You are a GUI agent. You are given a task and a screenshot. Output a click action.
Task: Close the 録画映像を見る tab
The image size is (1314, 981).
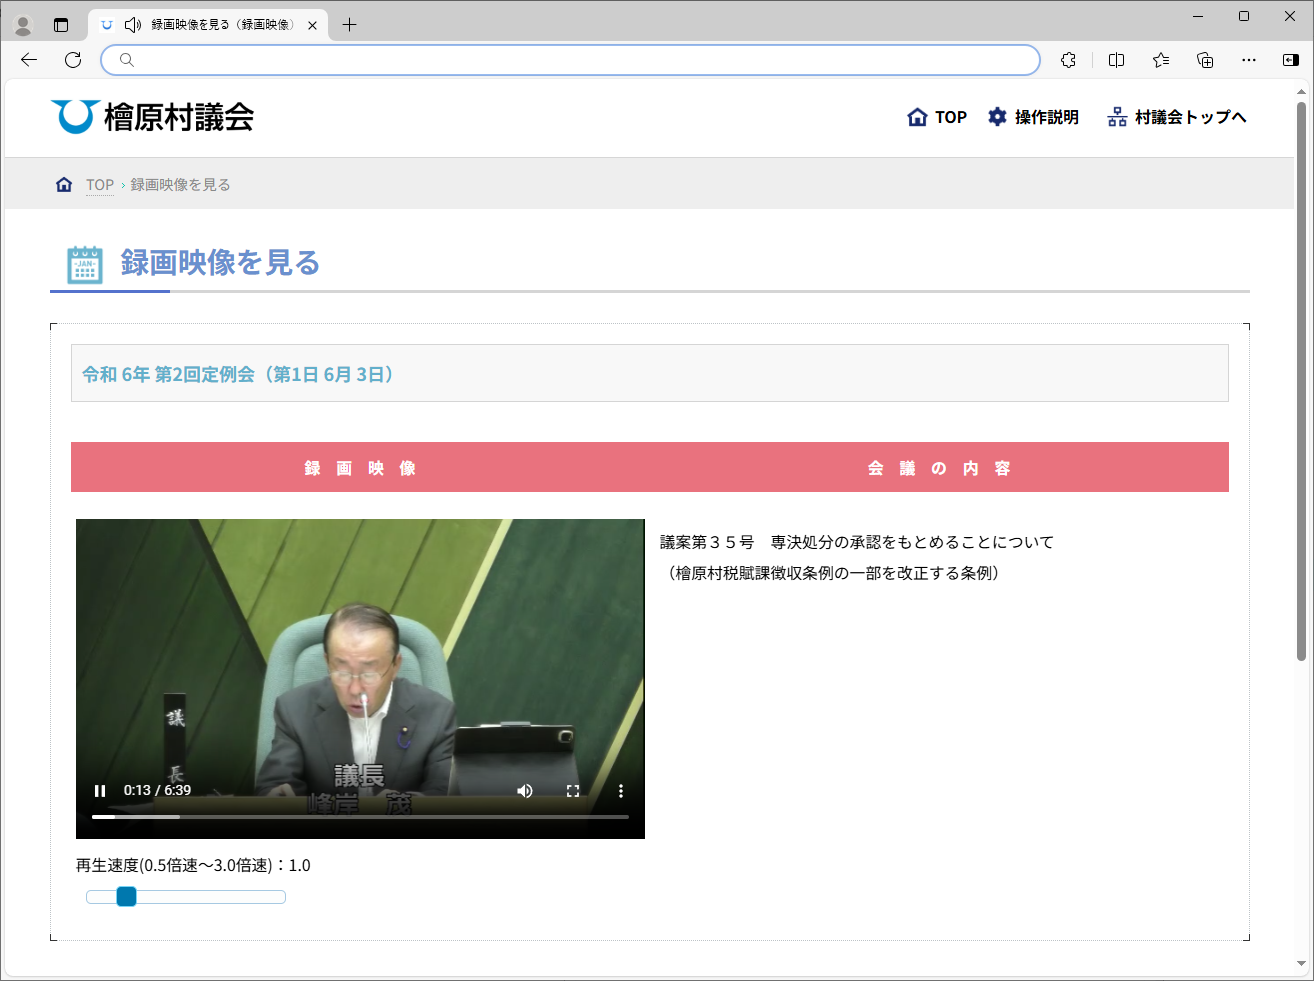[x=312, y=25]
